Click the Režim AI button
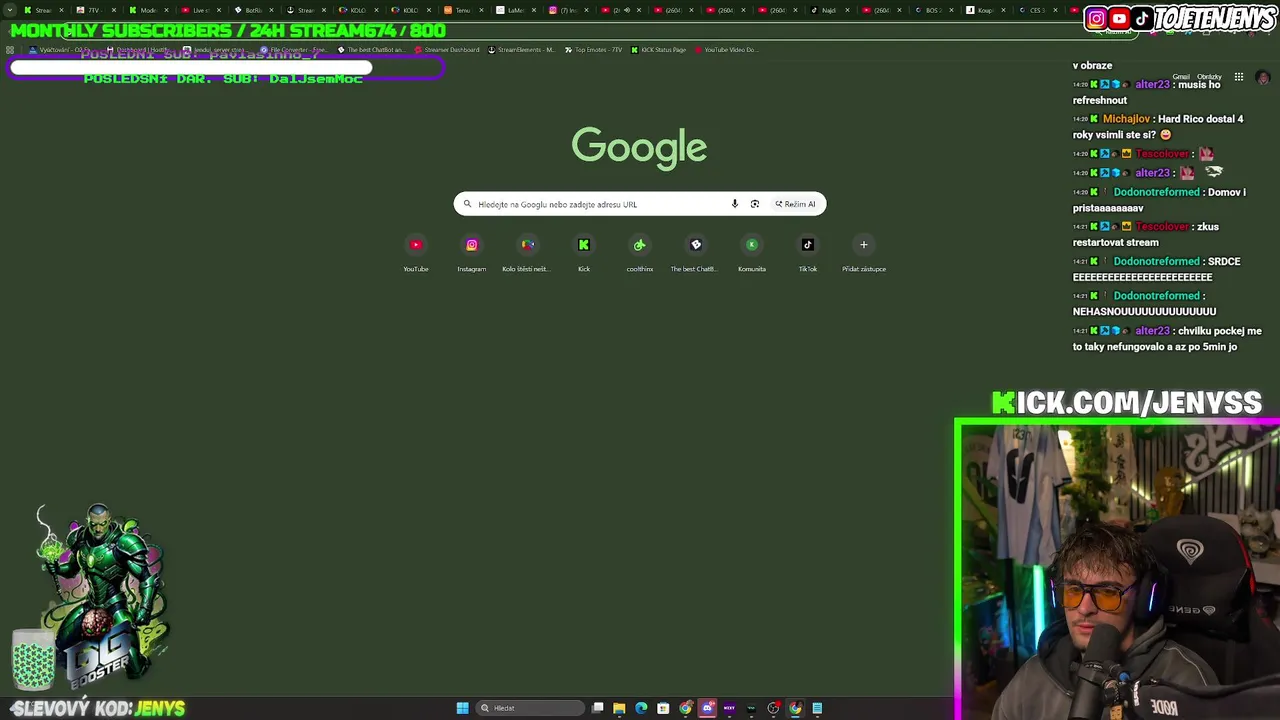This screenshot has height=720, width=1280. point(796,204)
